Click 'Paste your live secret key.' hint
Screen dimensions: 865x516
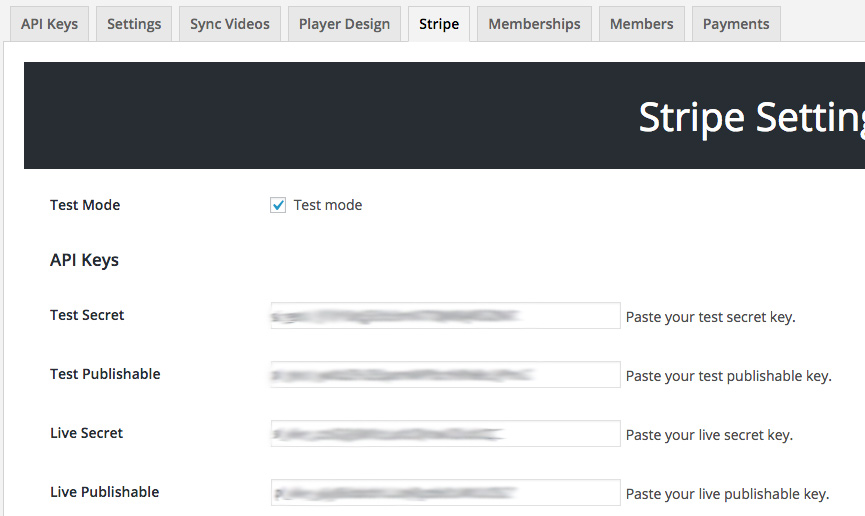point(709,435)
